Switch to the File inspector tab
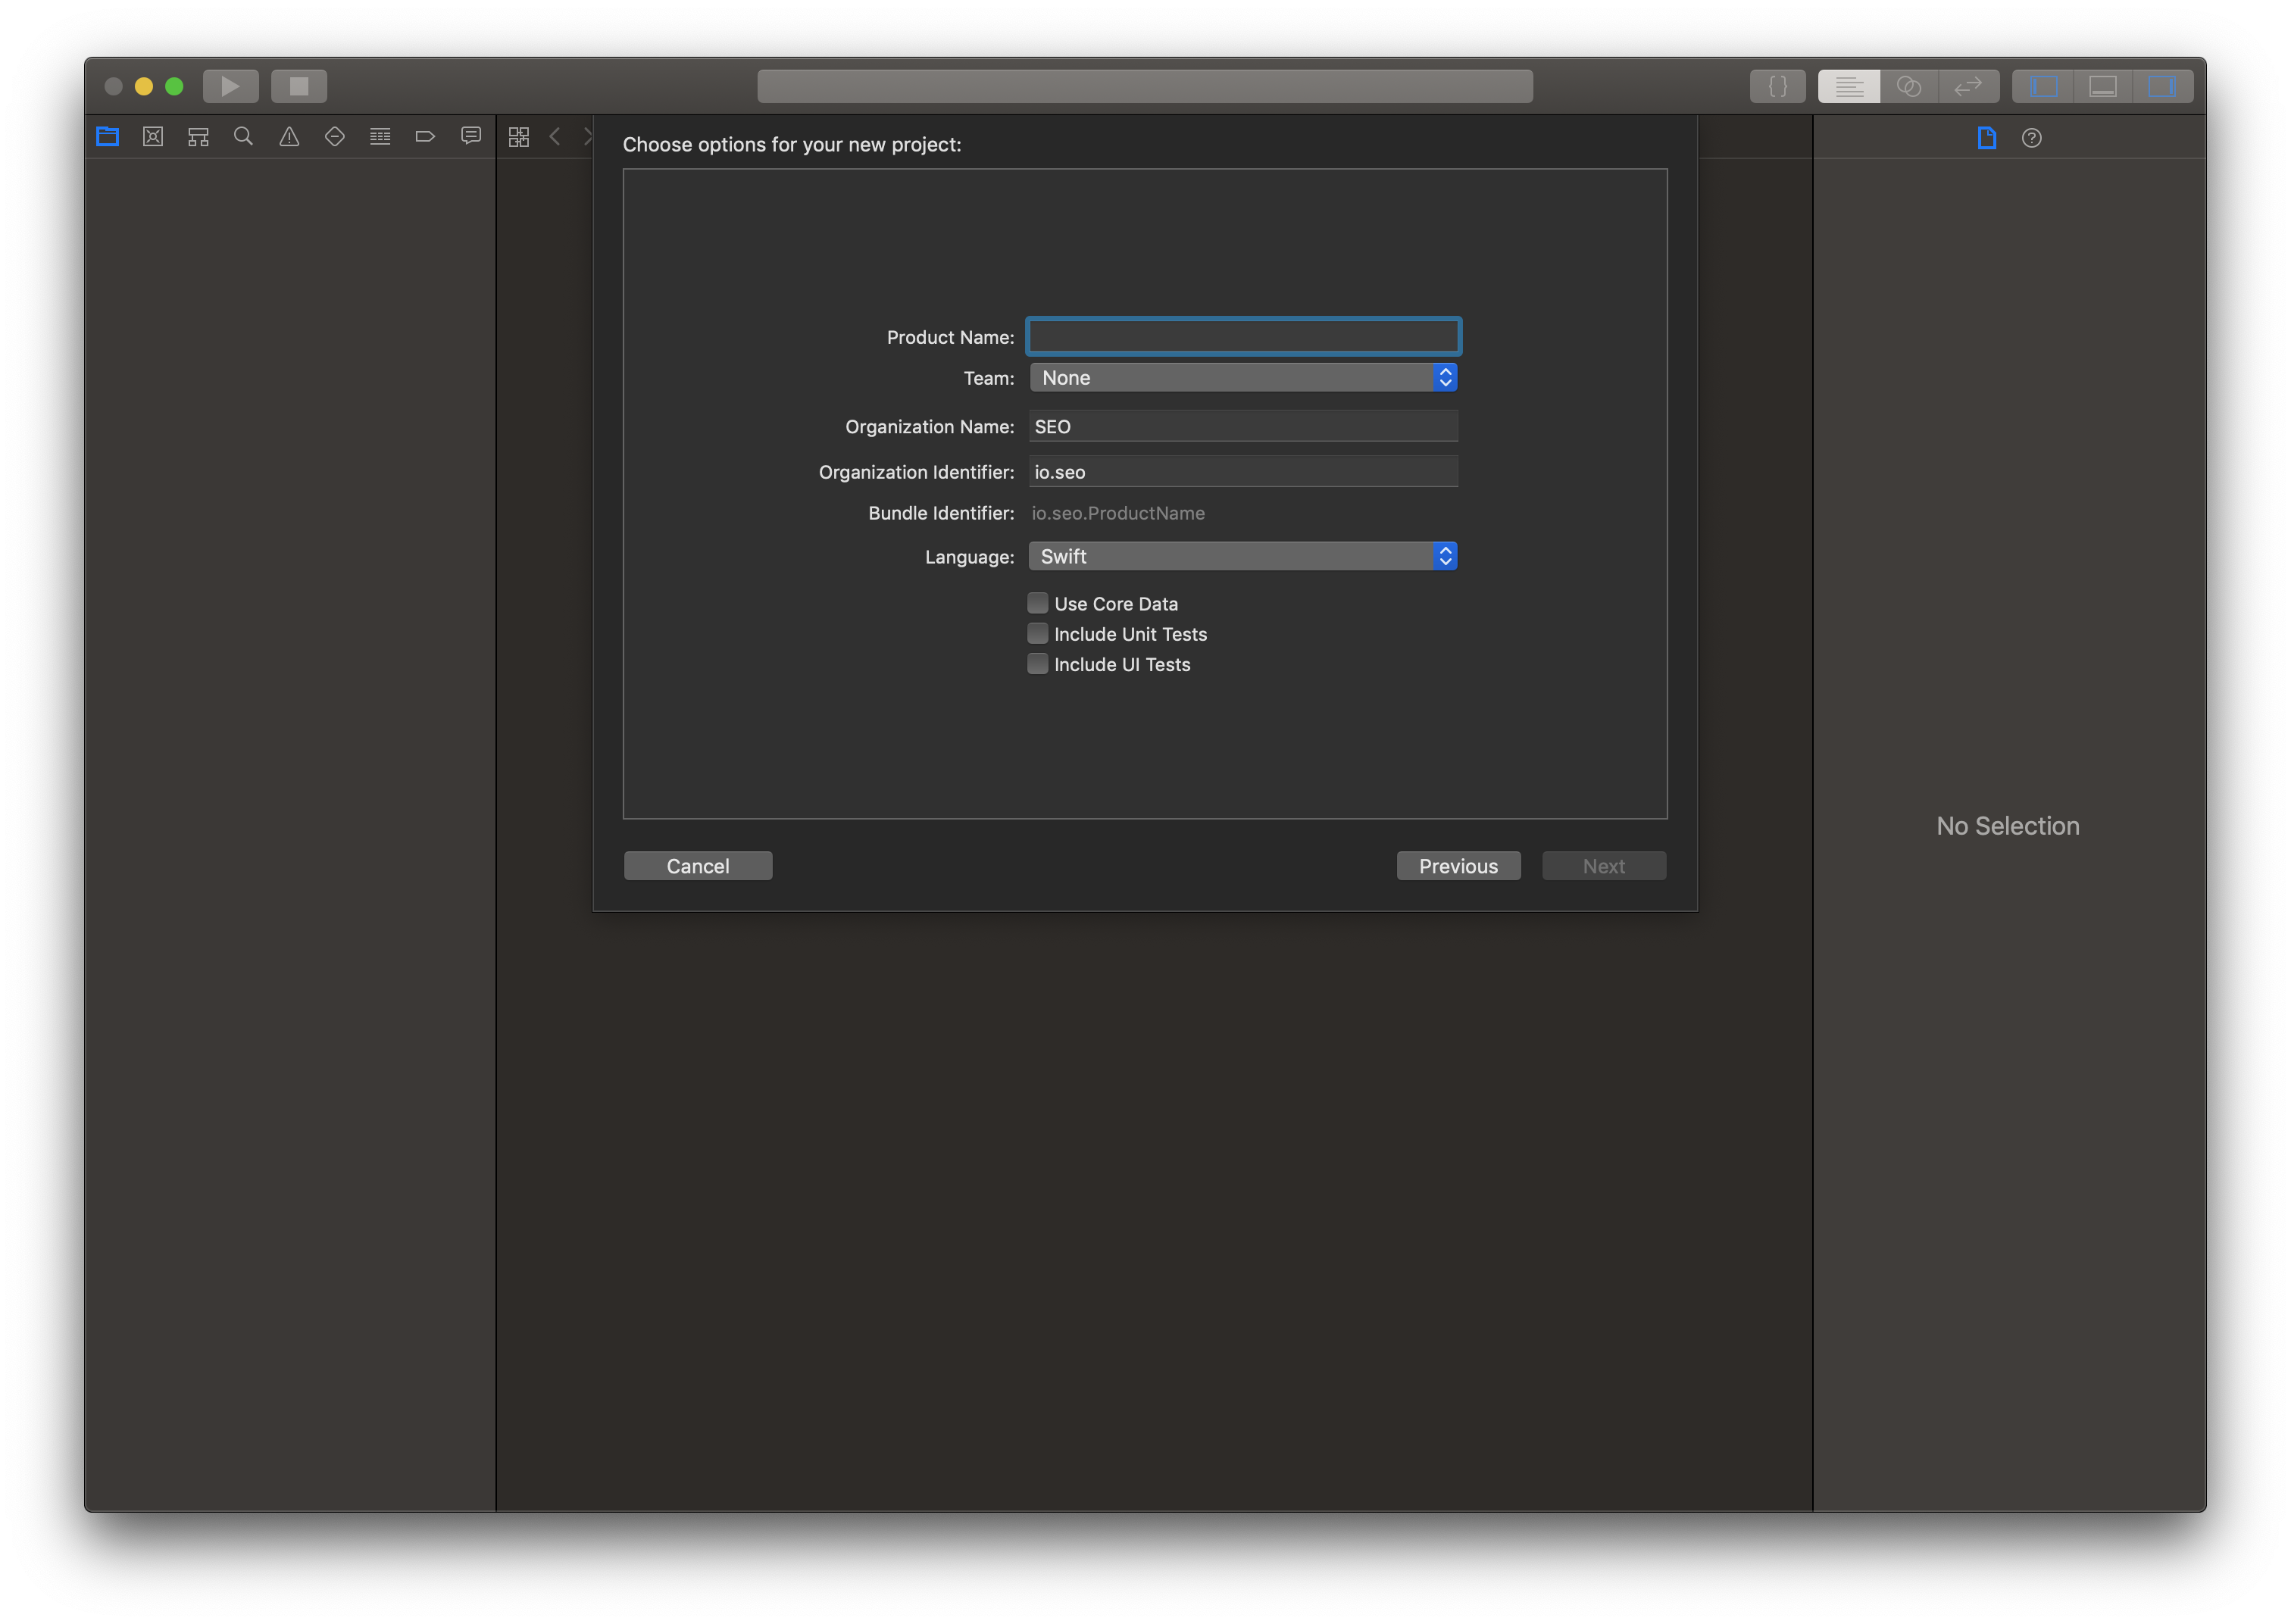The height and width of the screenshot is (1624, 2291). point(1986,138)
